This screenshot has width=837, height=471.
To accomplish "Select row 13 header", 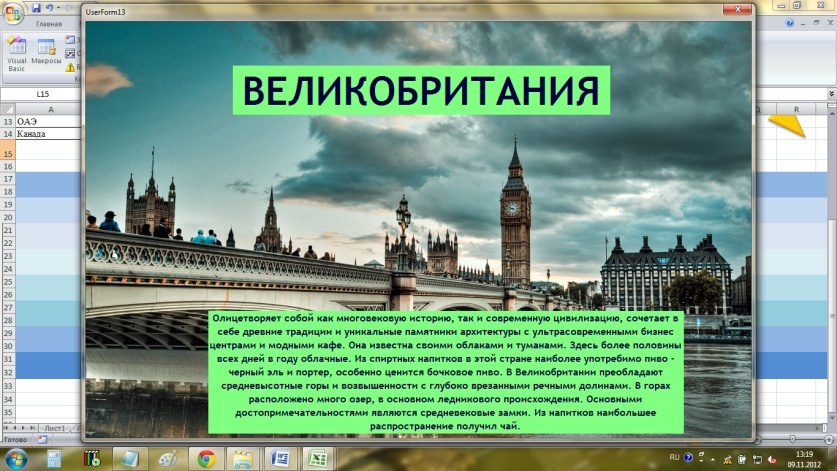I will [x=7, y=121].
